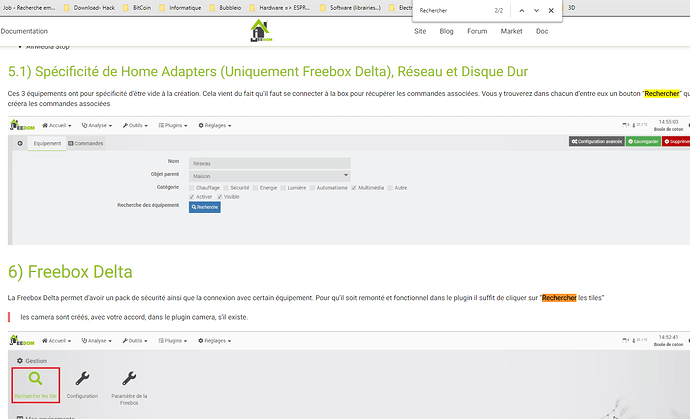
Task: Open the Objet parent Maison dropdown
Action: (x=270, y=176)
